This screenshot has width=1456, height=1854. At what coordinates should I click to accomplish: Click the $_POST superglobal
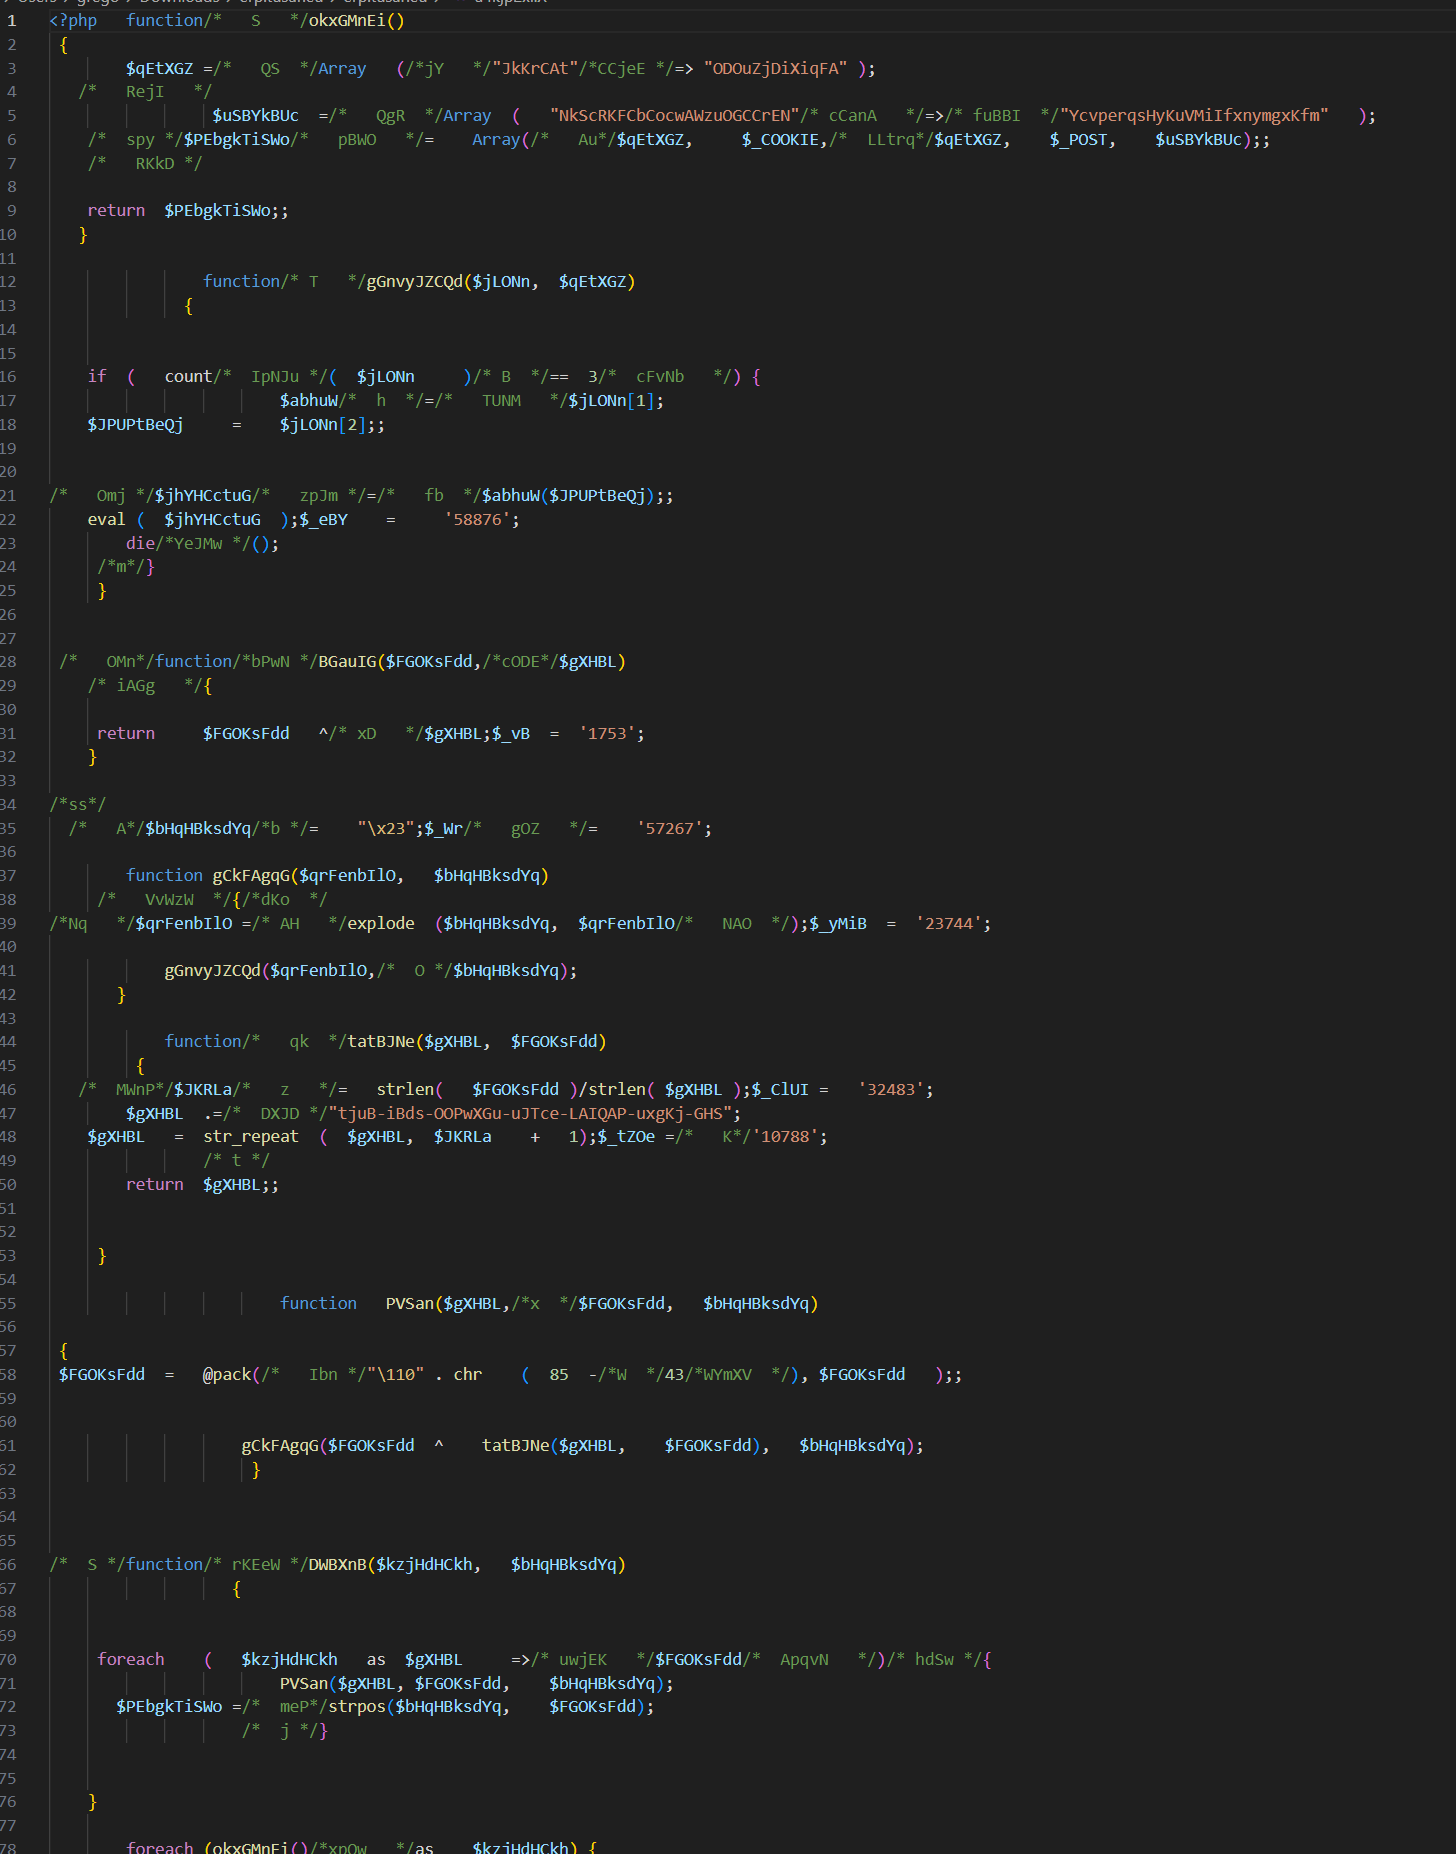(x=1078, y=139)
